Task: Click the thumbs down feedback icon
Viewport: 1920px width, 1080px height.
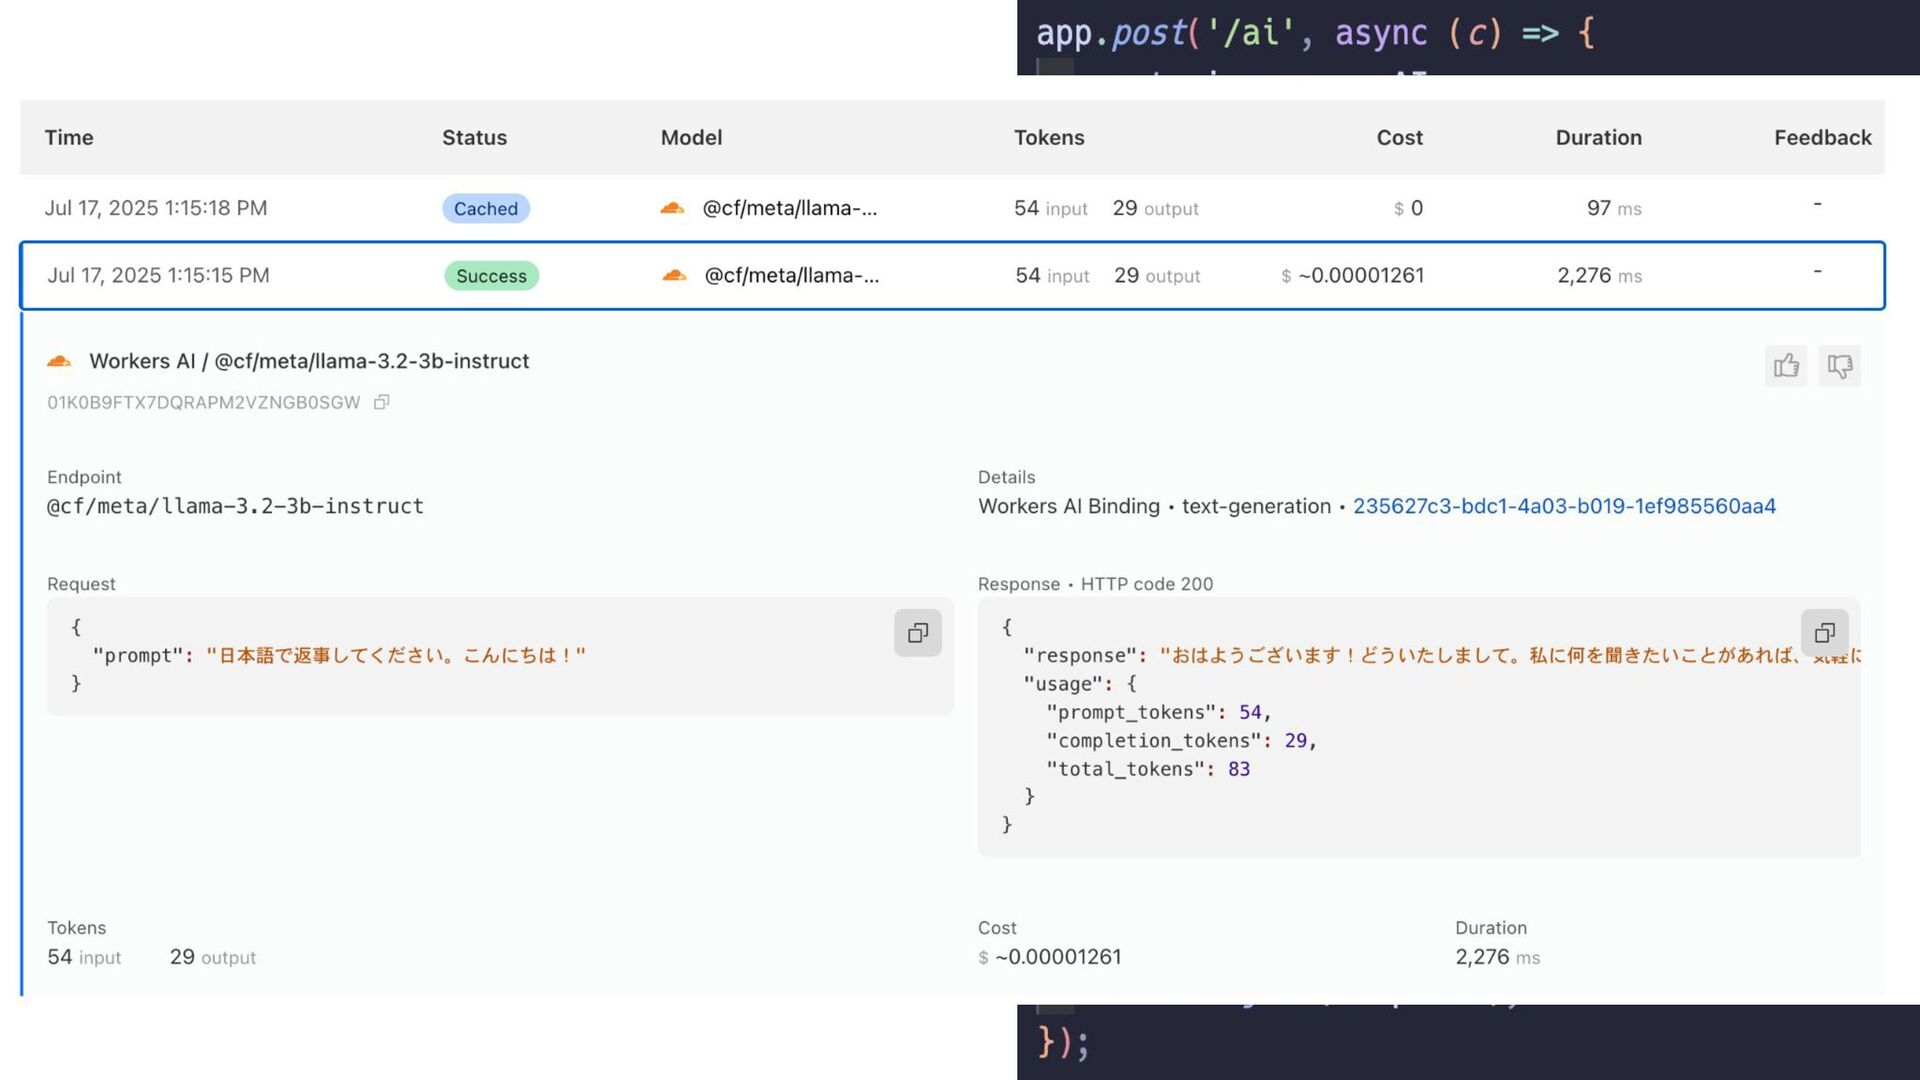Action: click(1840, 366)
